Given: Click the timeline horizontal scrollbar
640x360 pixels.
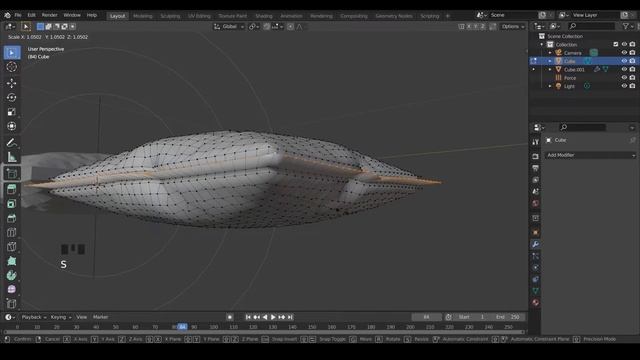Looking at the screenshot, I should tap(263, 332).
